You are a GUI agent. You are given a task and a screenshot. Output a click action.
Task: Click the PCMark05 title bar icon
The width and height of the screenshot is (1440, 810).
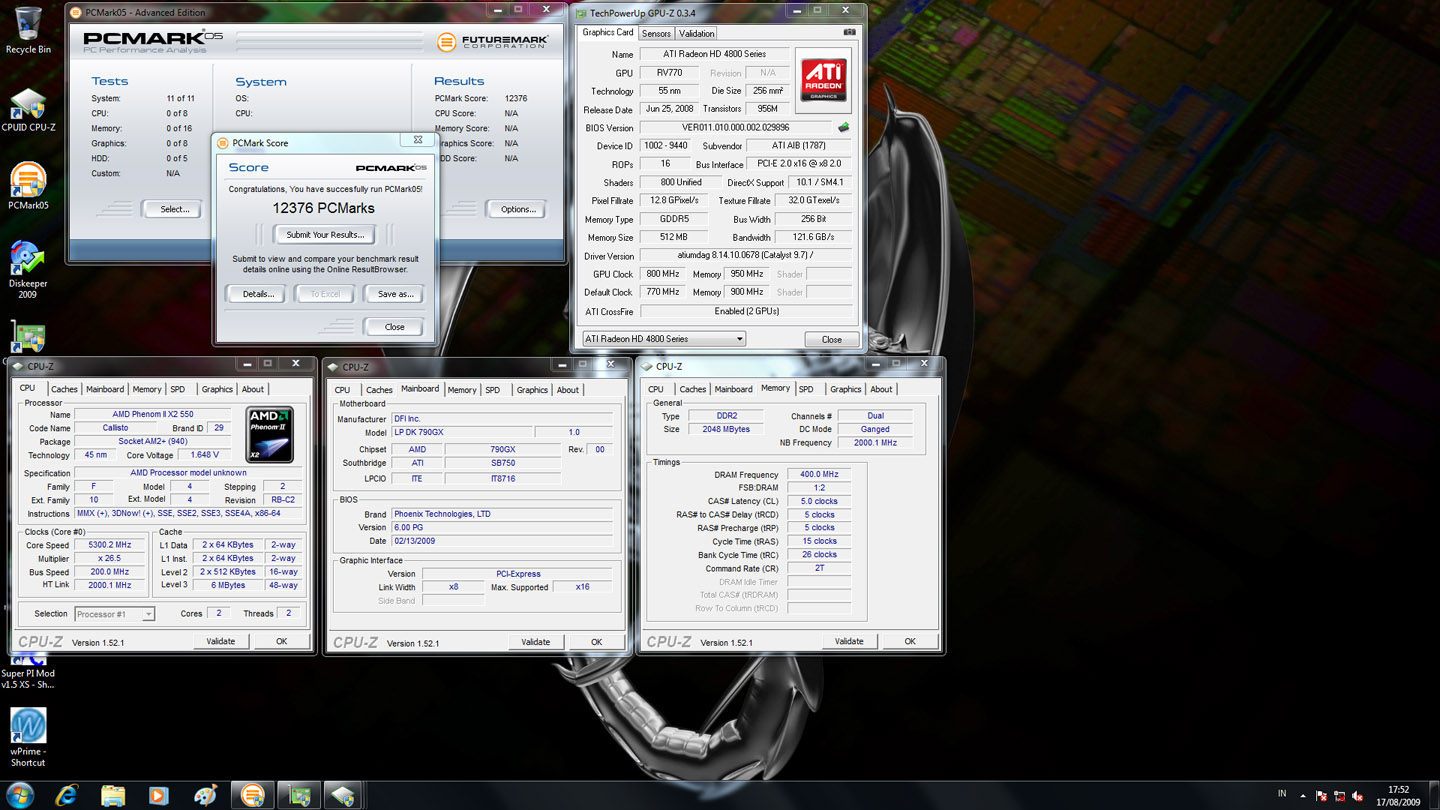[76, 12]
